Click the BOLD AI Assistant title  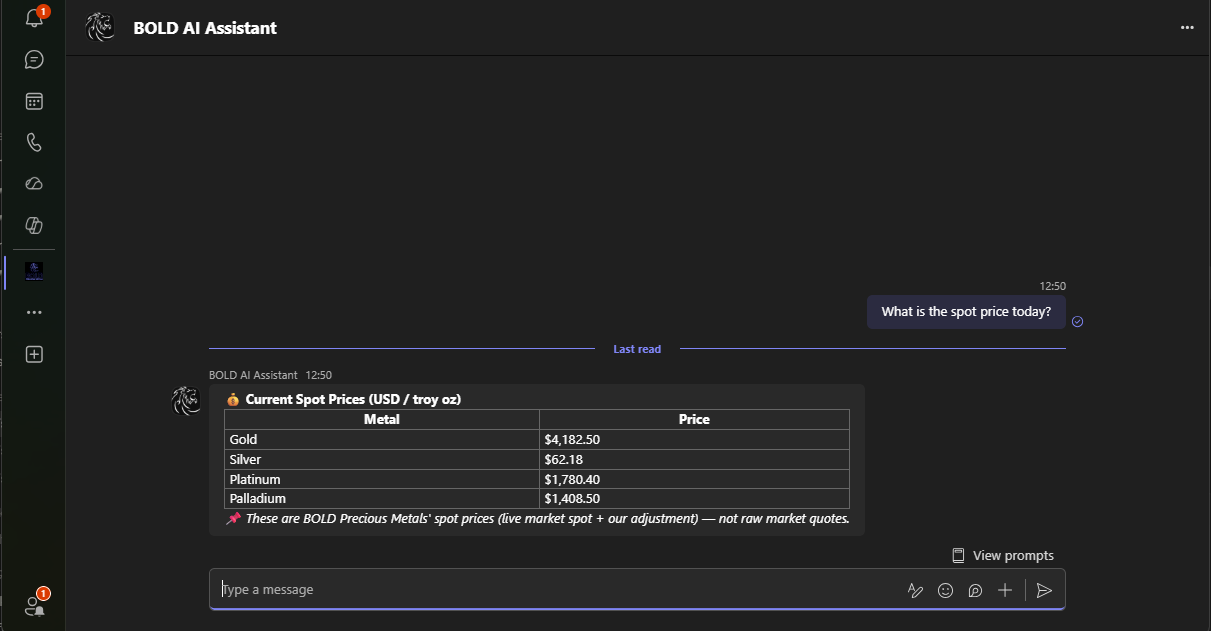tap(205, 28)
